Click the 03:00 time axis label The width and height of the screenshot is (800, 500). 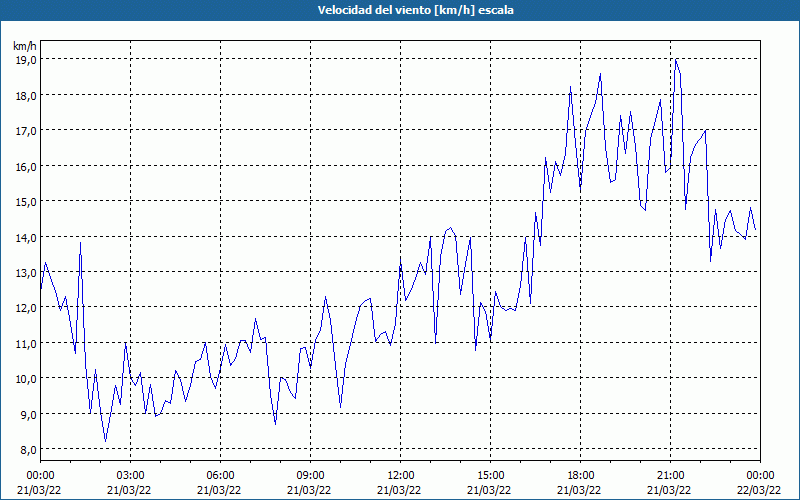131,476
